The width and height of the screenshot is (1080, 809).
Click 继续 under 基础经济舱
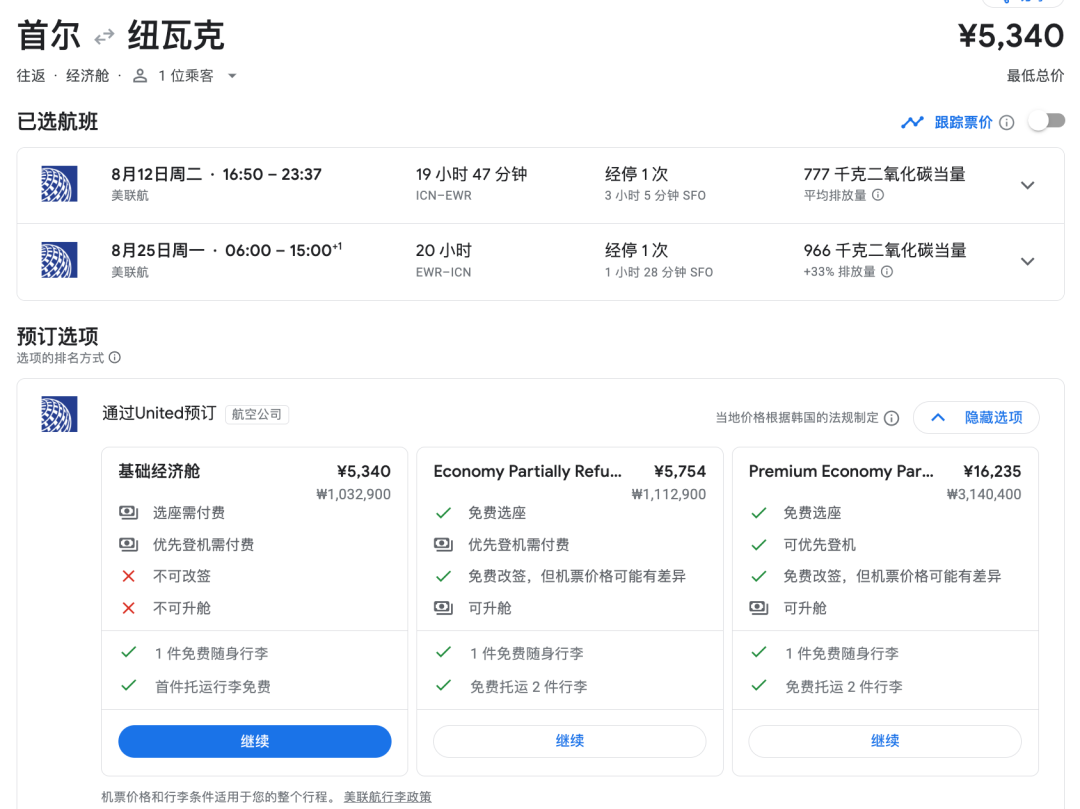255,741
